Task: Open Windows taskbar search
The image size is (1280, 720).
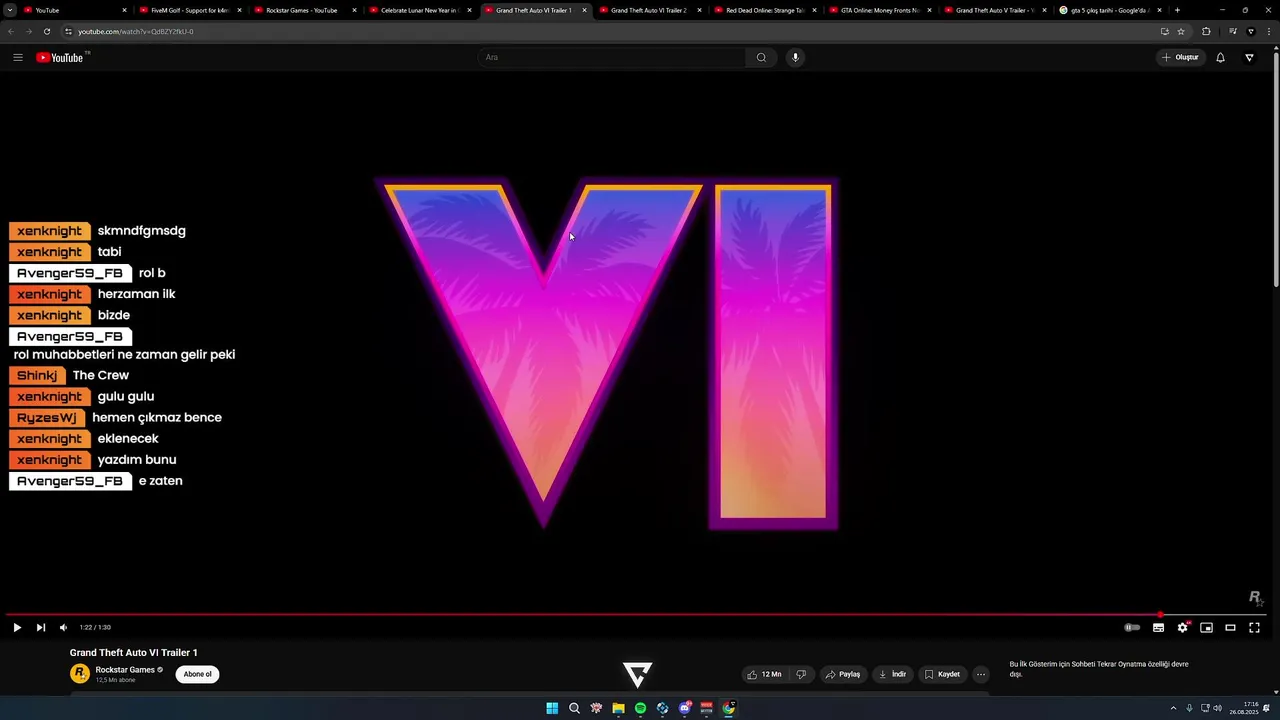Action: tap(574, 708)
